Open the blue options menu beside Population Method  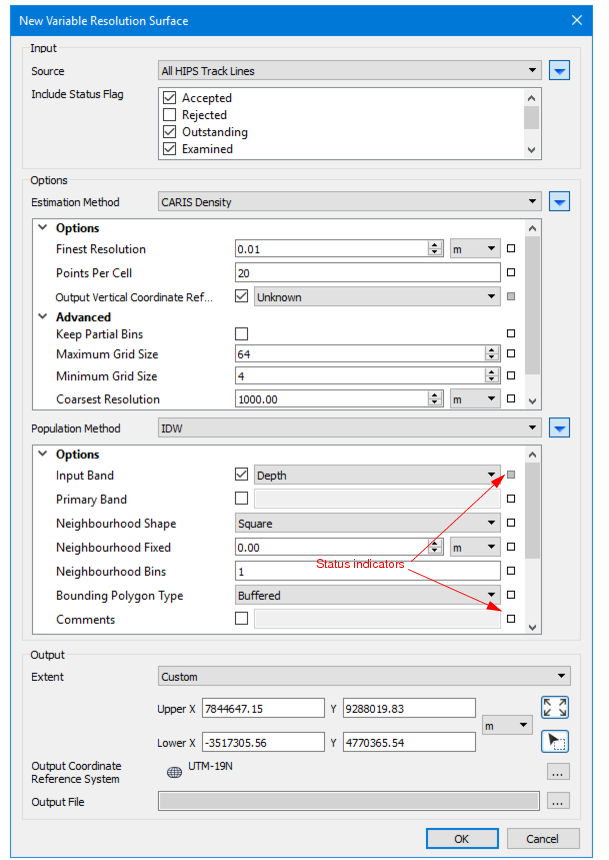pos(560,429)
